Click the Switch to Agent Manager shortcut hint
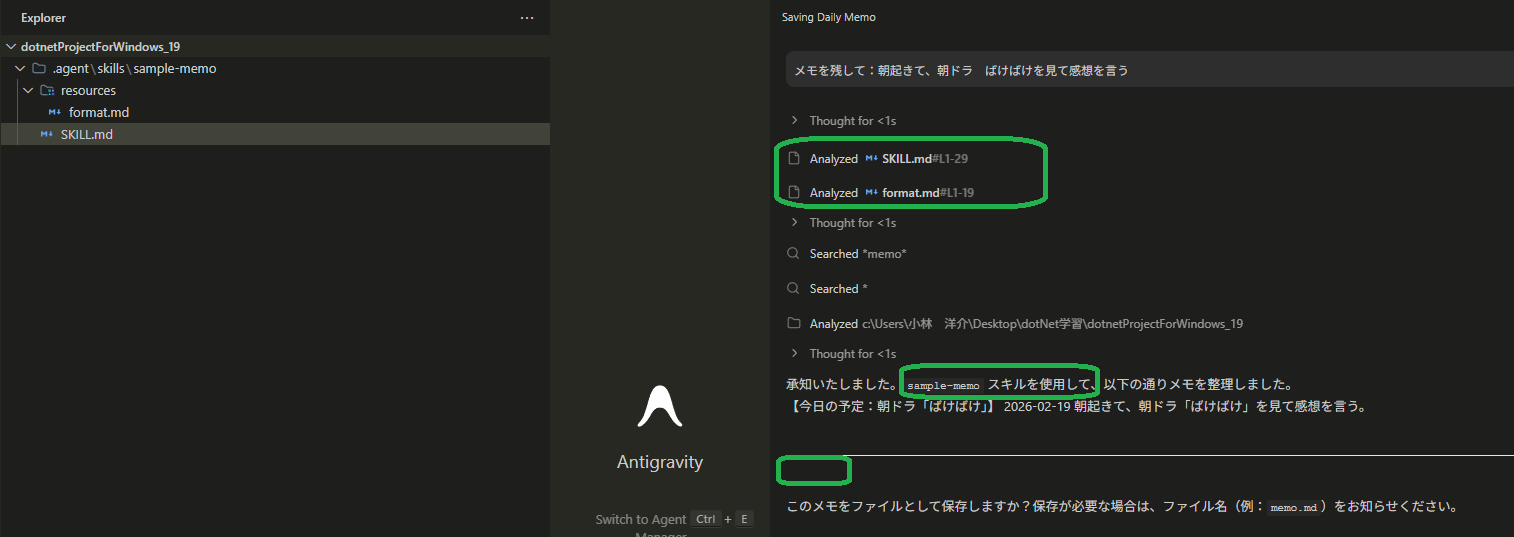The height and width of the screenshot is (537, 1514). 674,526
